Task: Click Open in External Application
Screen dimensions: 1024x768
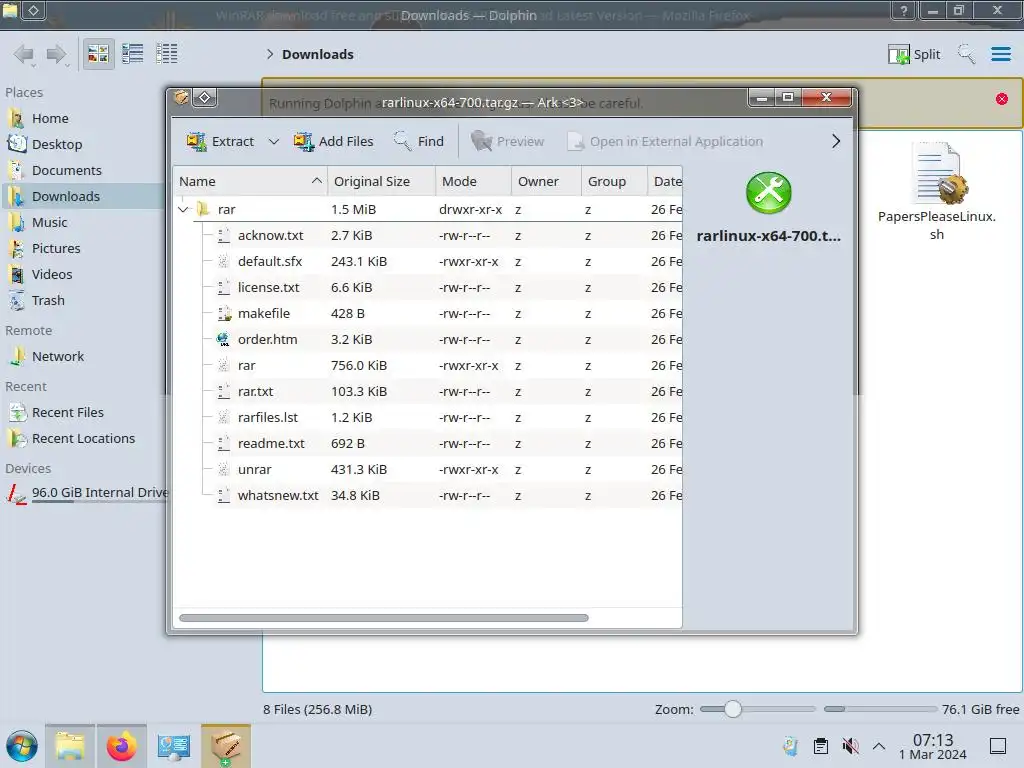Action: coord(665,141)
